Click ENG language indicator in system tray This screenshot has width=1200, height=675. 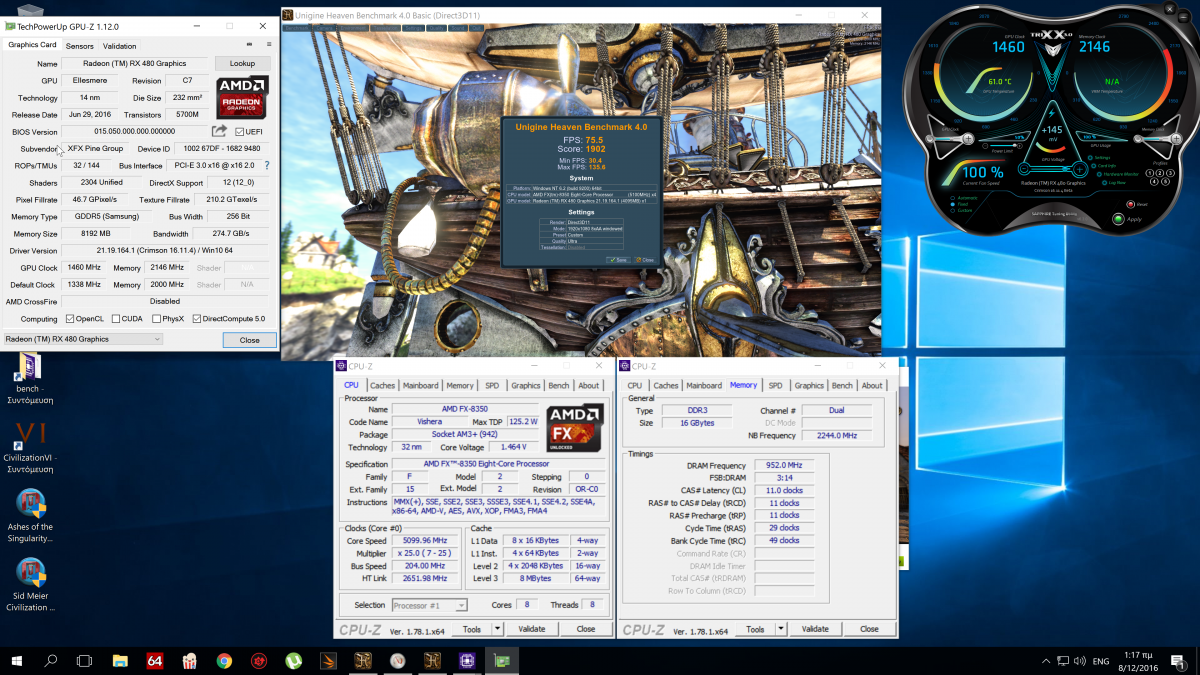pyautogui.click(x=1100, y=661)
